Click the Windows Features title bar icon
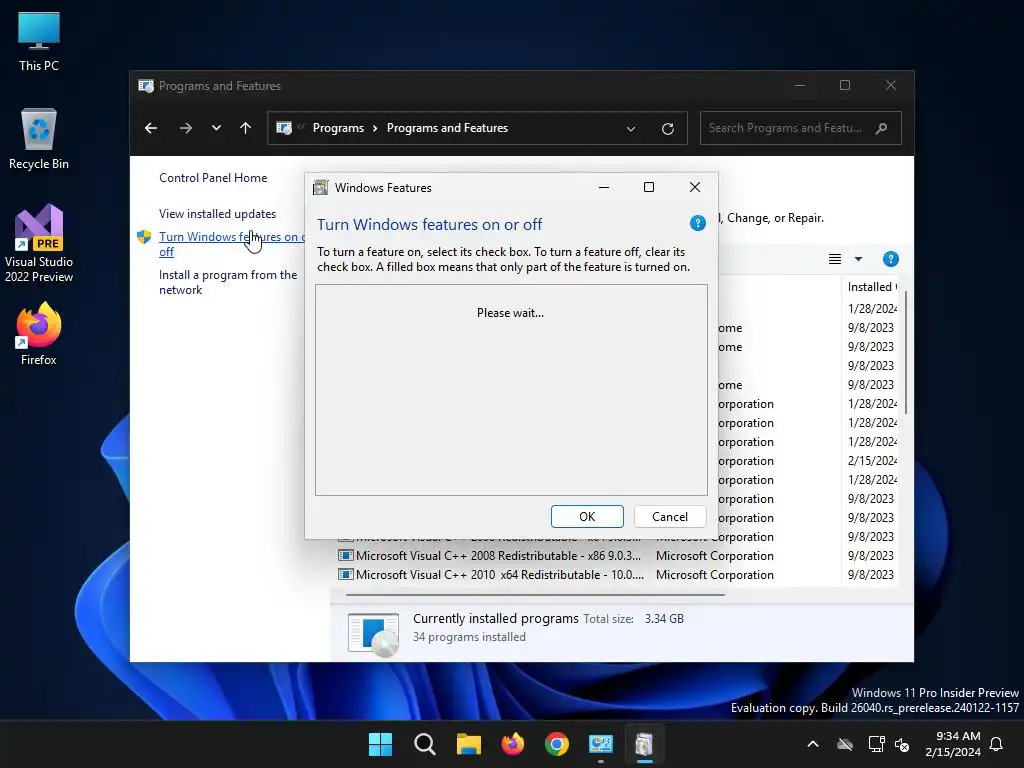This screenshot has width=1024, height=768. [321, 188]
